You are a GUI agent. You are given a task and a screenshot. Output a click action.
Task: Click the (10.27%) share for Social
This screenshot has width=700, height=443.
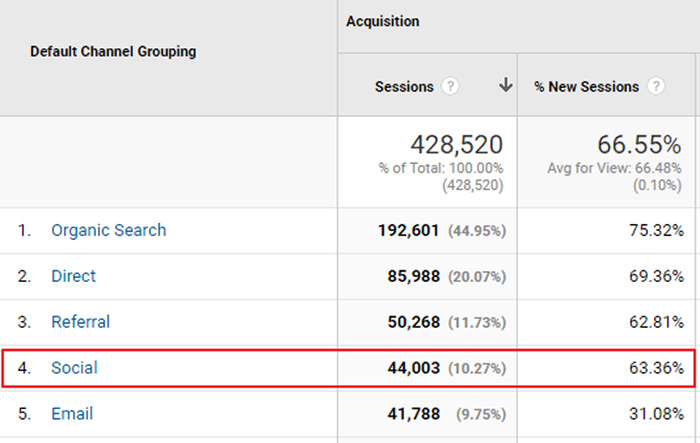477,368
